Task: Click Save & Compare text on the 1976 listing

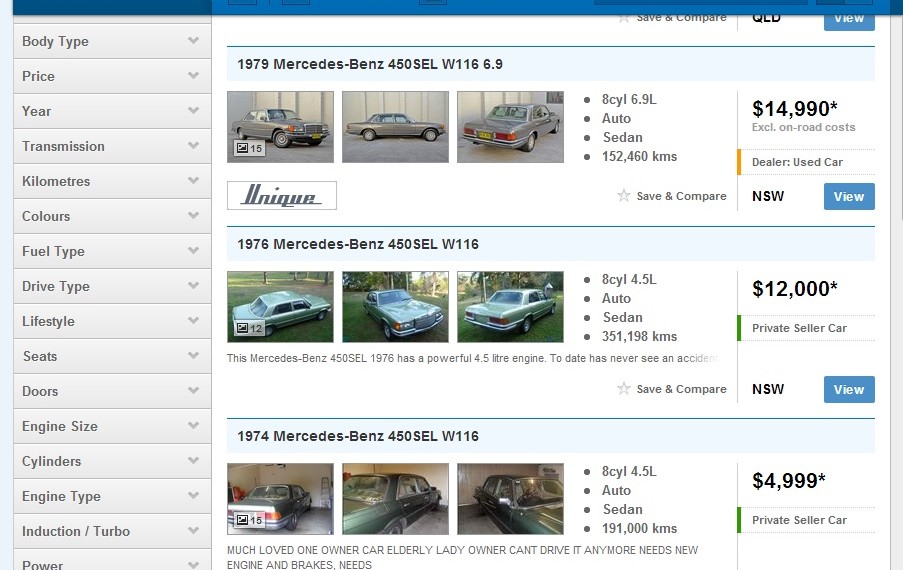Action: (x=681, y=389)
